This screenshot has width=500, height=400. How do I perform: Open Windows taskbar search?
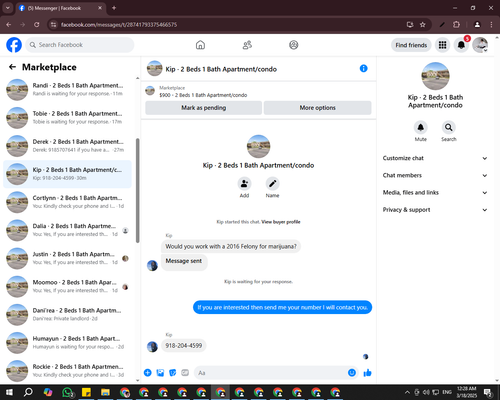(x=28, y=392)
